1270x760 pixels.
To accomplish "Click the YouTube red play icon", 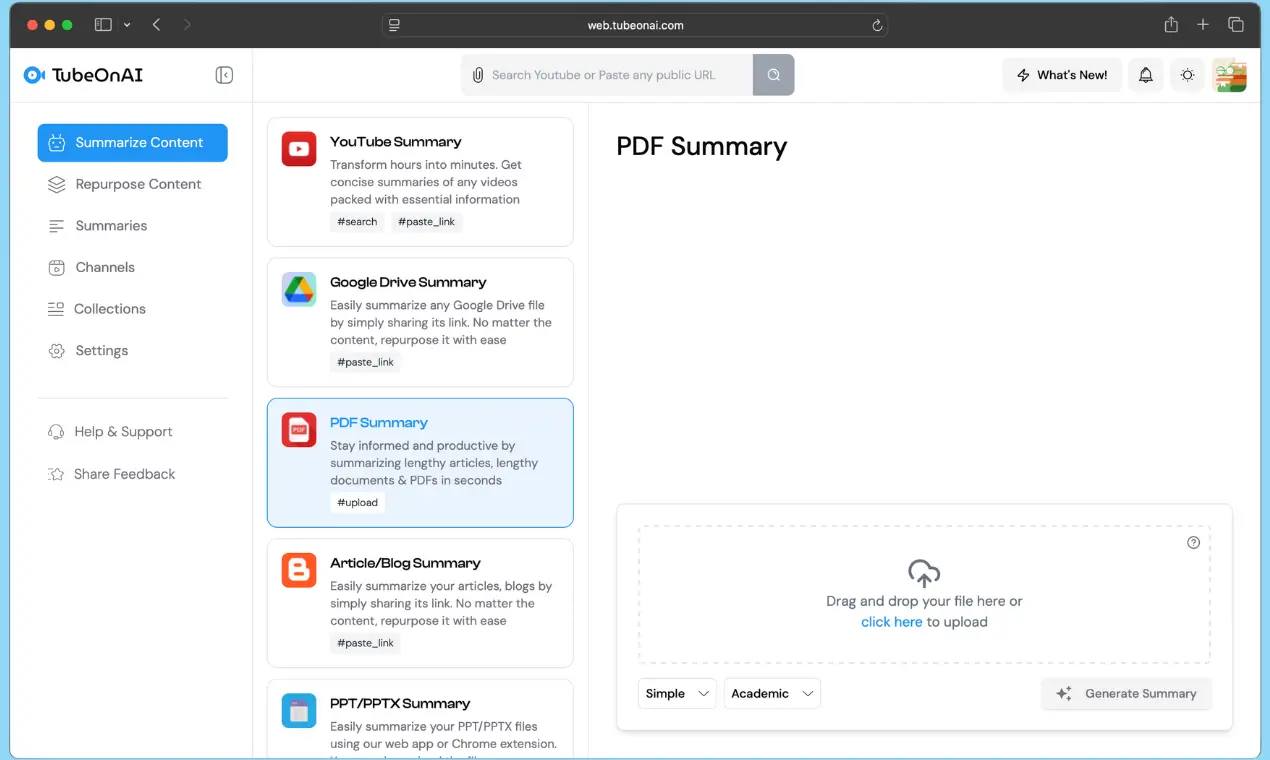I will 299,149.
